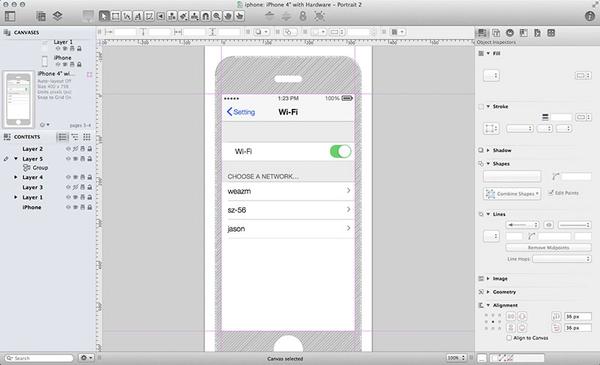Expand Layer 4 disclosure triangle
This screenshot has height=365, width=600.
(x=16, y=177)
